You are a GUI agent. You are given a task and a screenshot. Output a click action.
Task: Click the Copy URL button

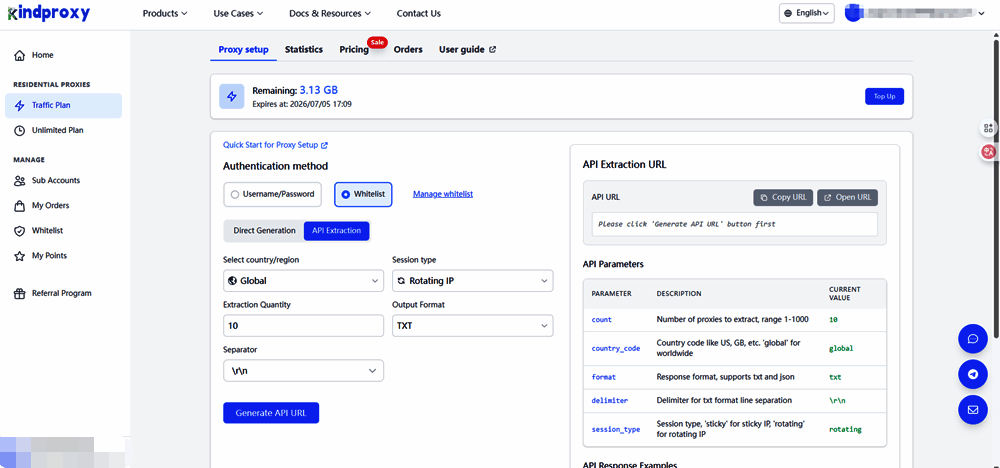coord(782,198)
